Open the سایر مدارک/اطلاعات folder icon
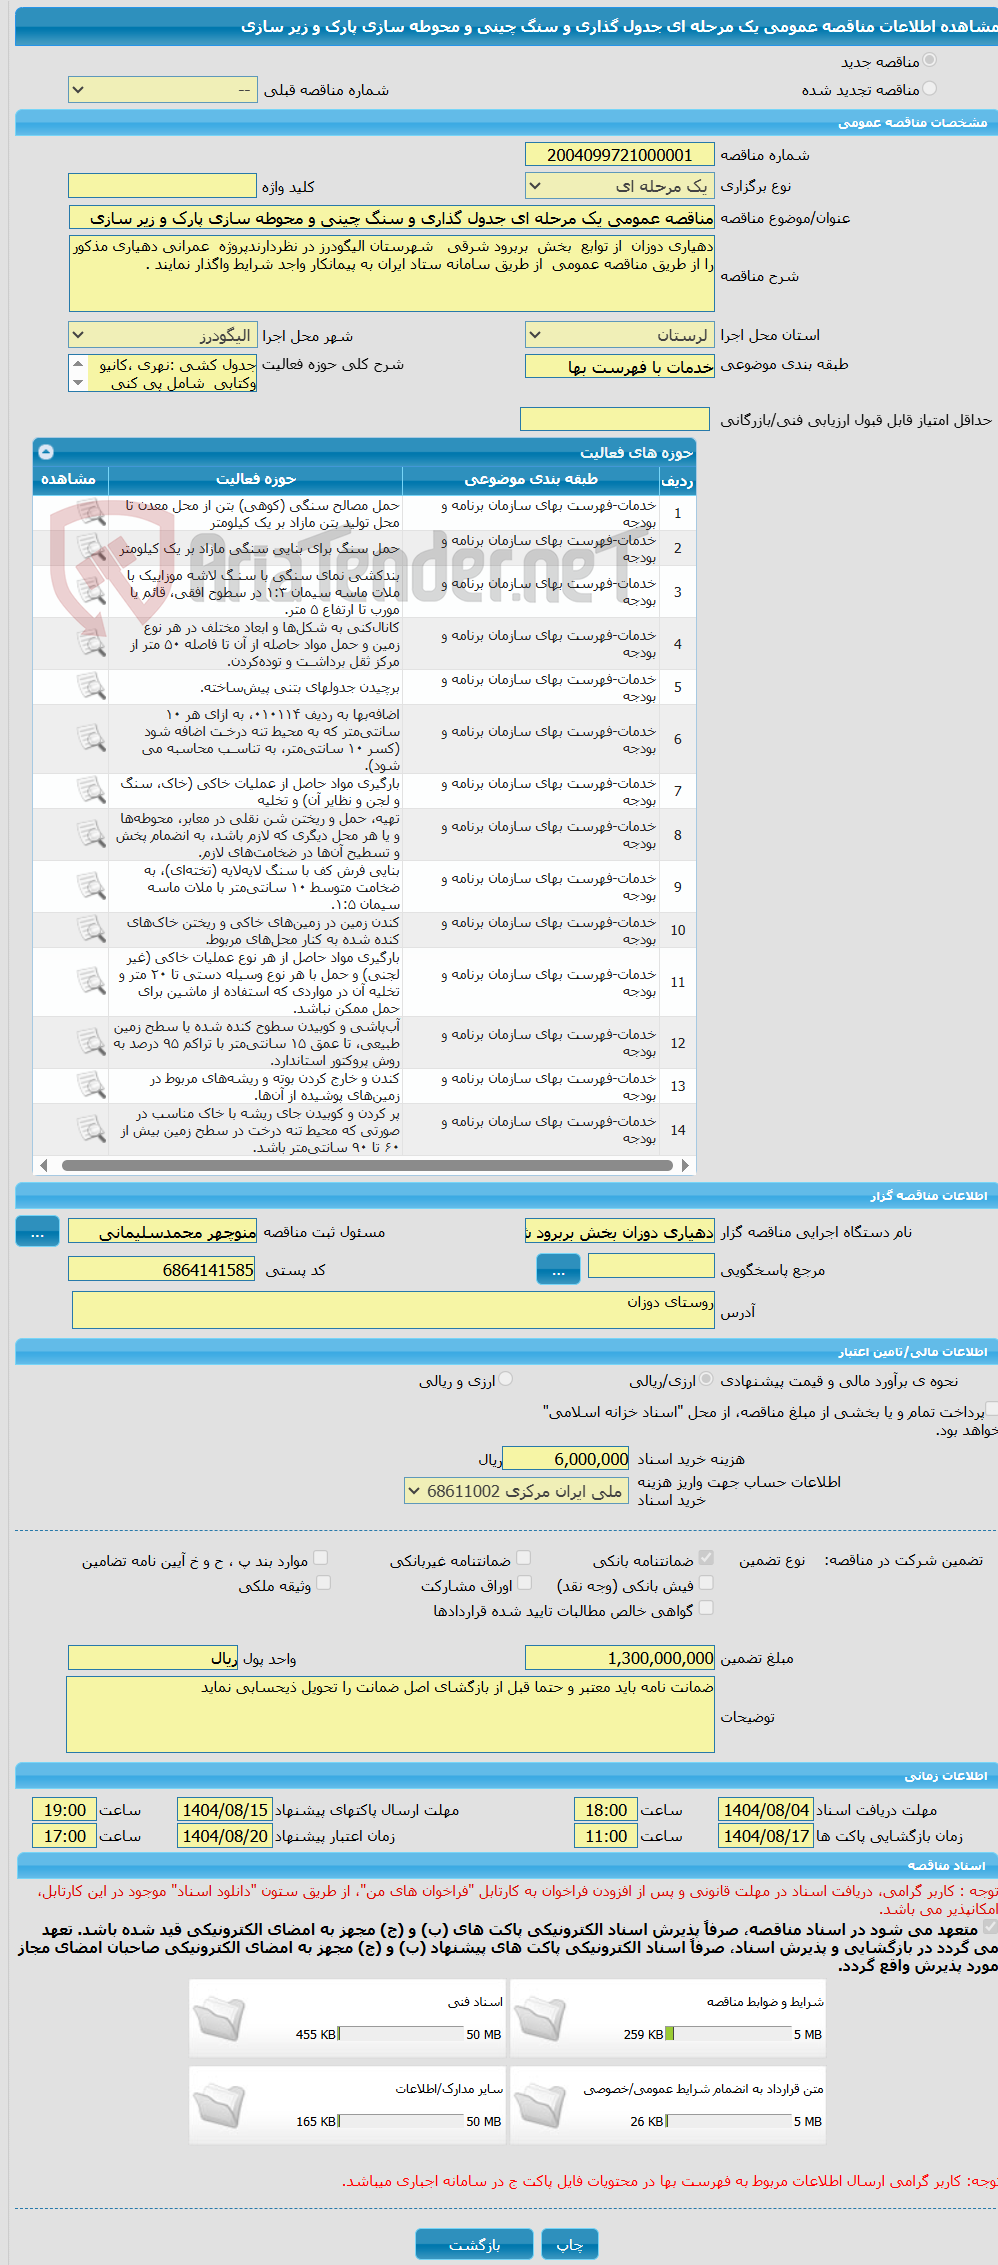 (220, 2105)
